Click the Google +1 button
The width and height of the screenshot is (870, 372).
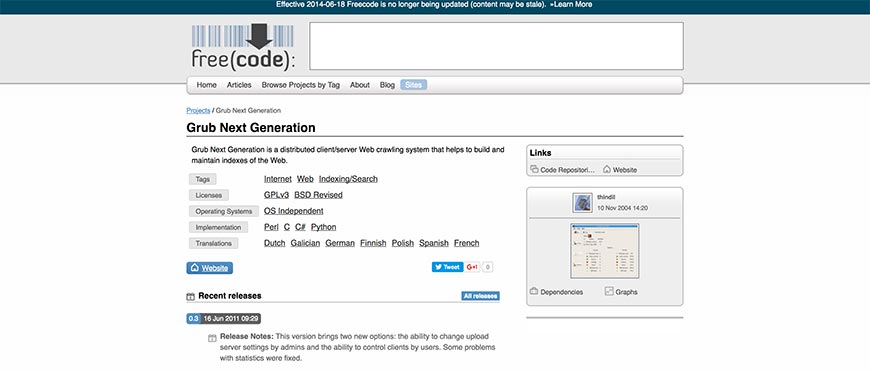click(x=472, y=267)
